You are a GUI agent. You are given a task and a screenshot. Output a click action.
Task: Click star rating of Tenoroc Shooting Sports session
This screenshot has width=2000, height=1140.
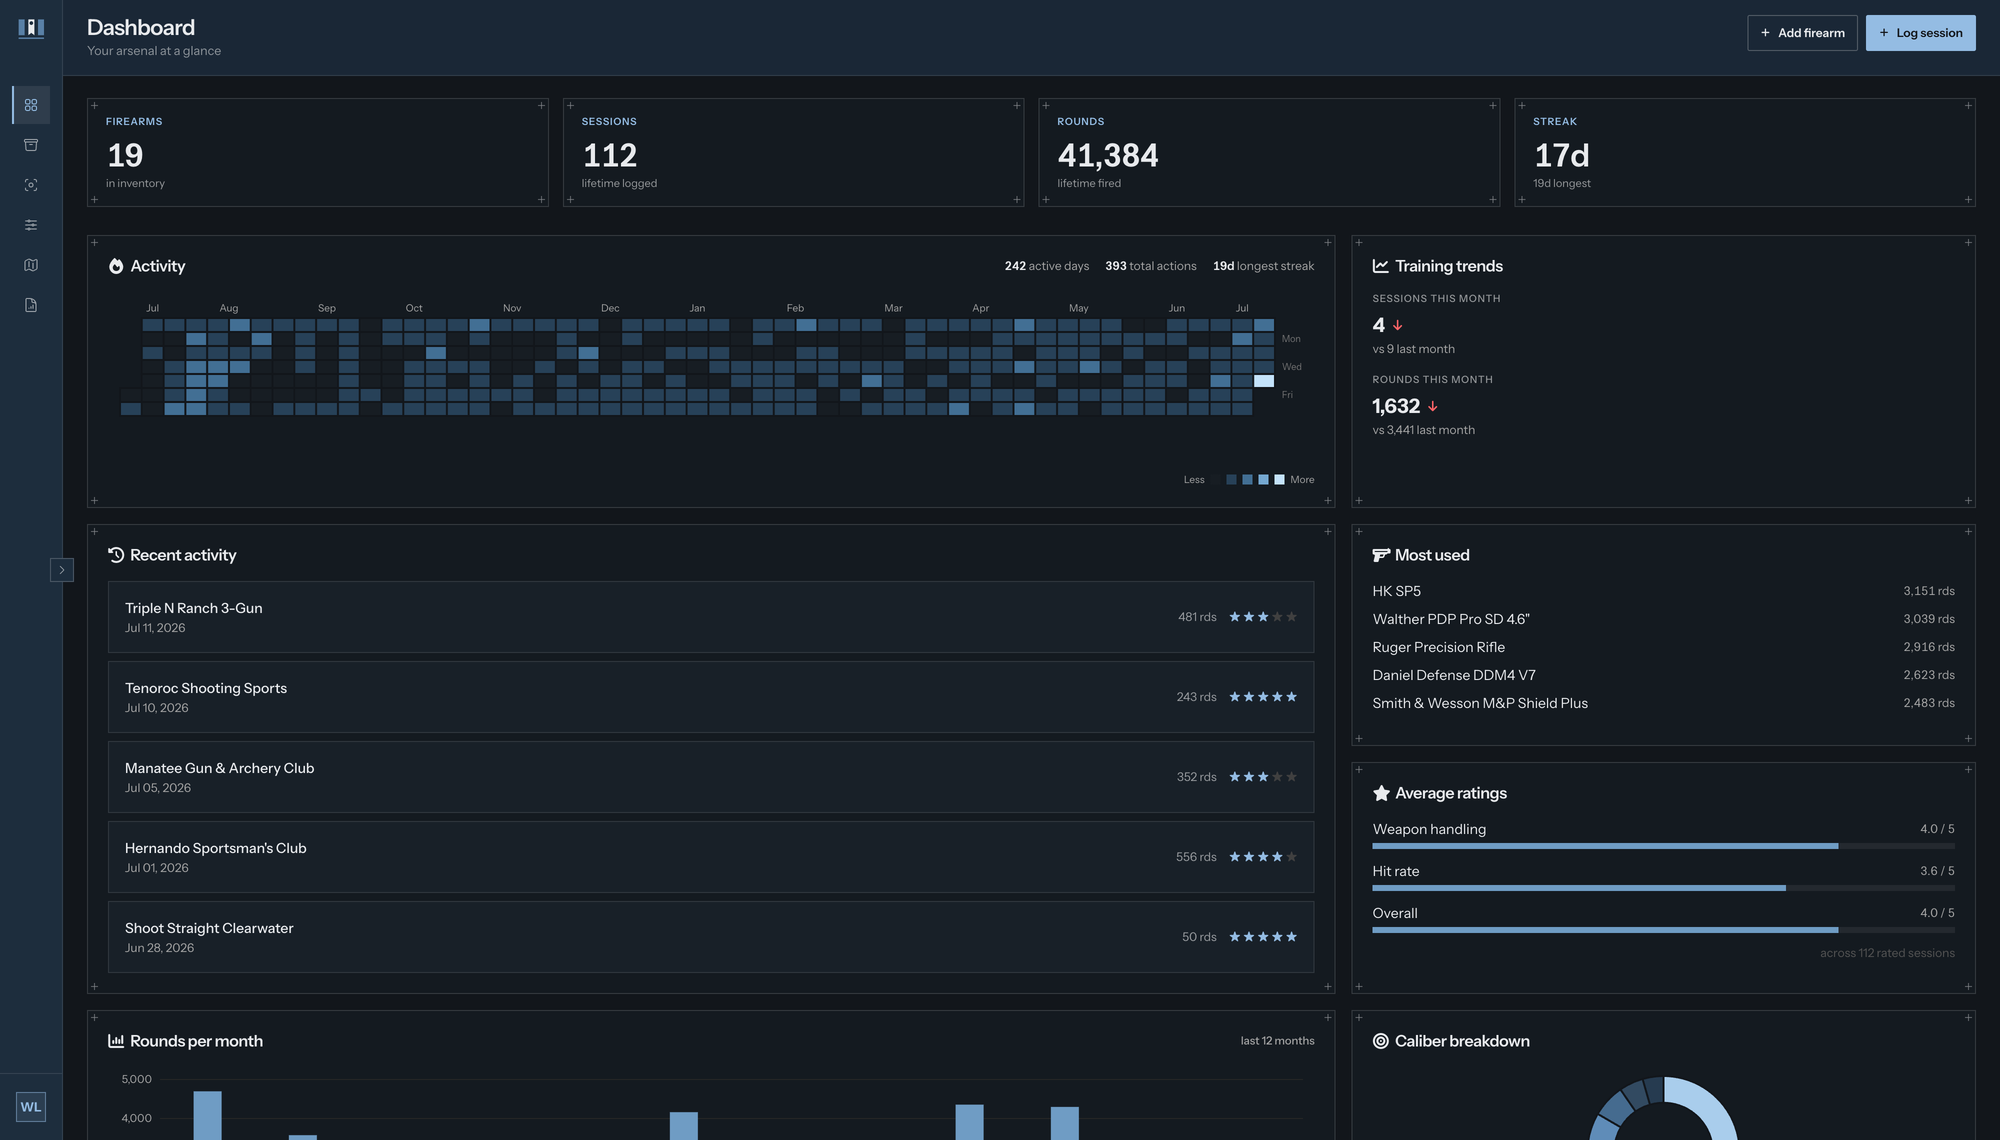pyautogui.click(x=1263, y=697)
